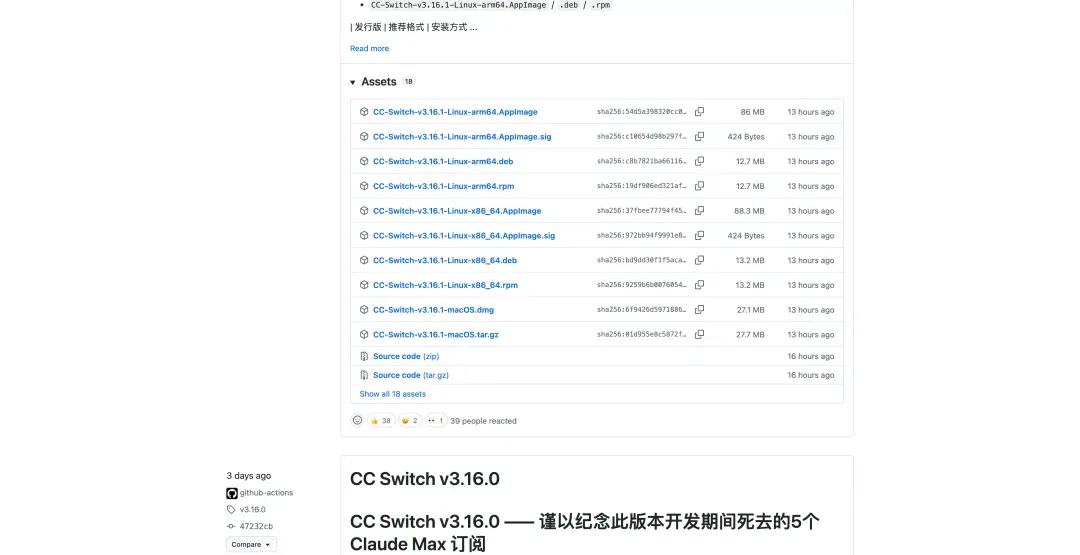Open the CC Switch v3.16.0 release title

[424, 479]
